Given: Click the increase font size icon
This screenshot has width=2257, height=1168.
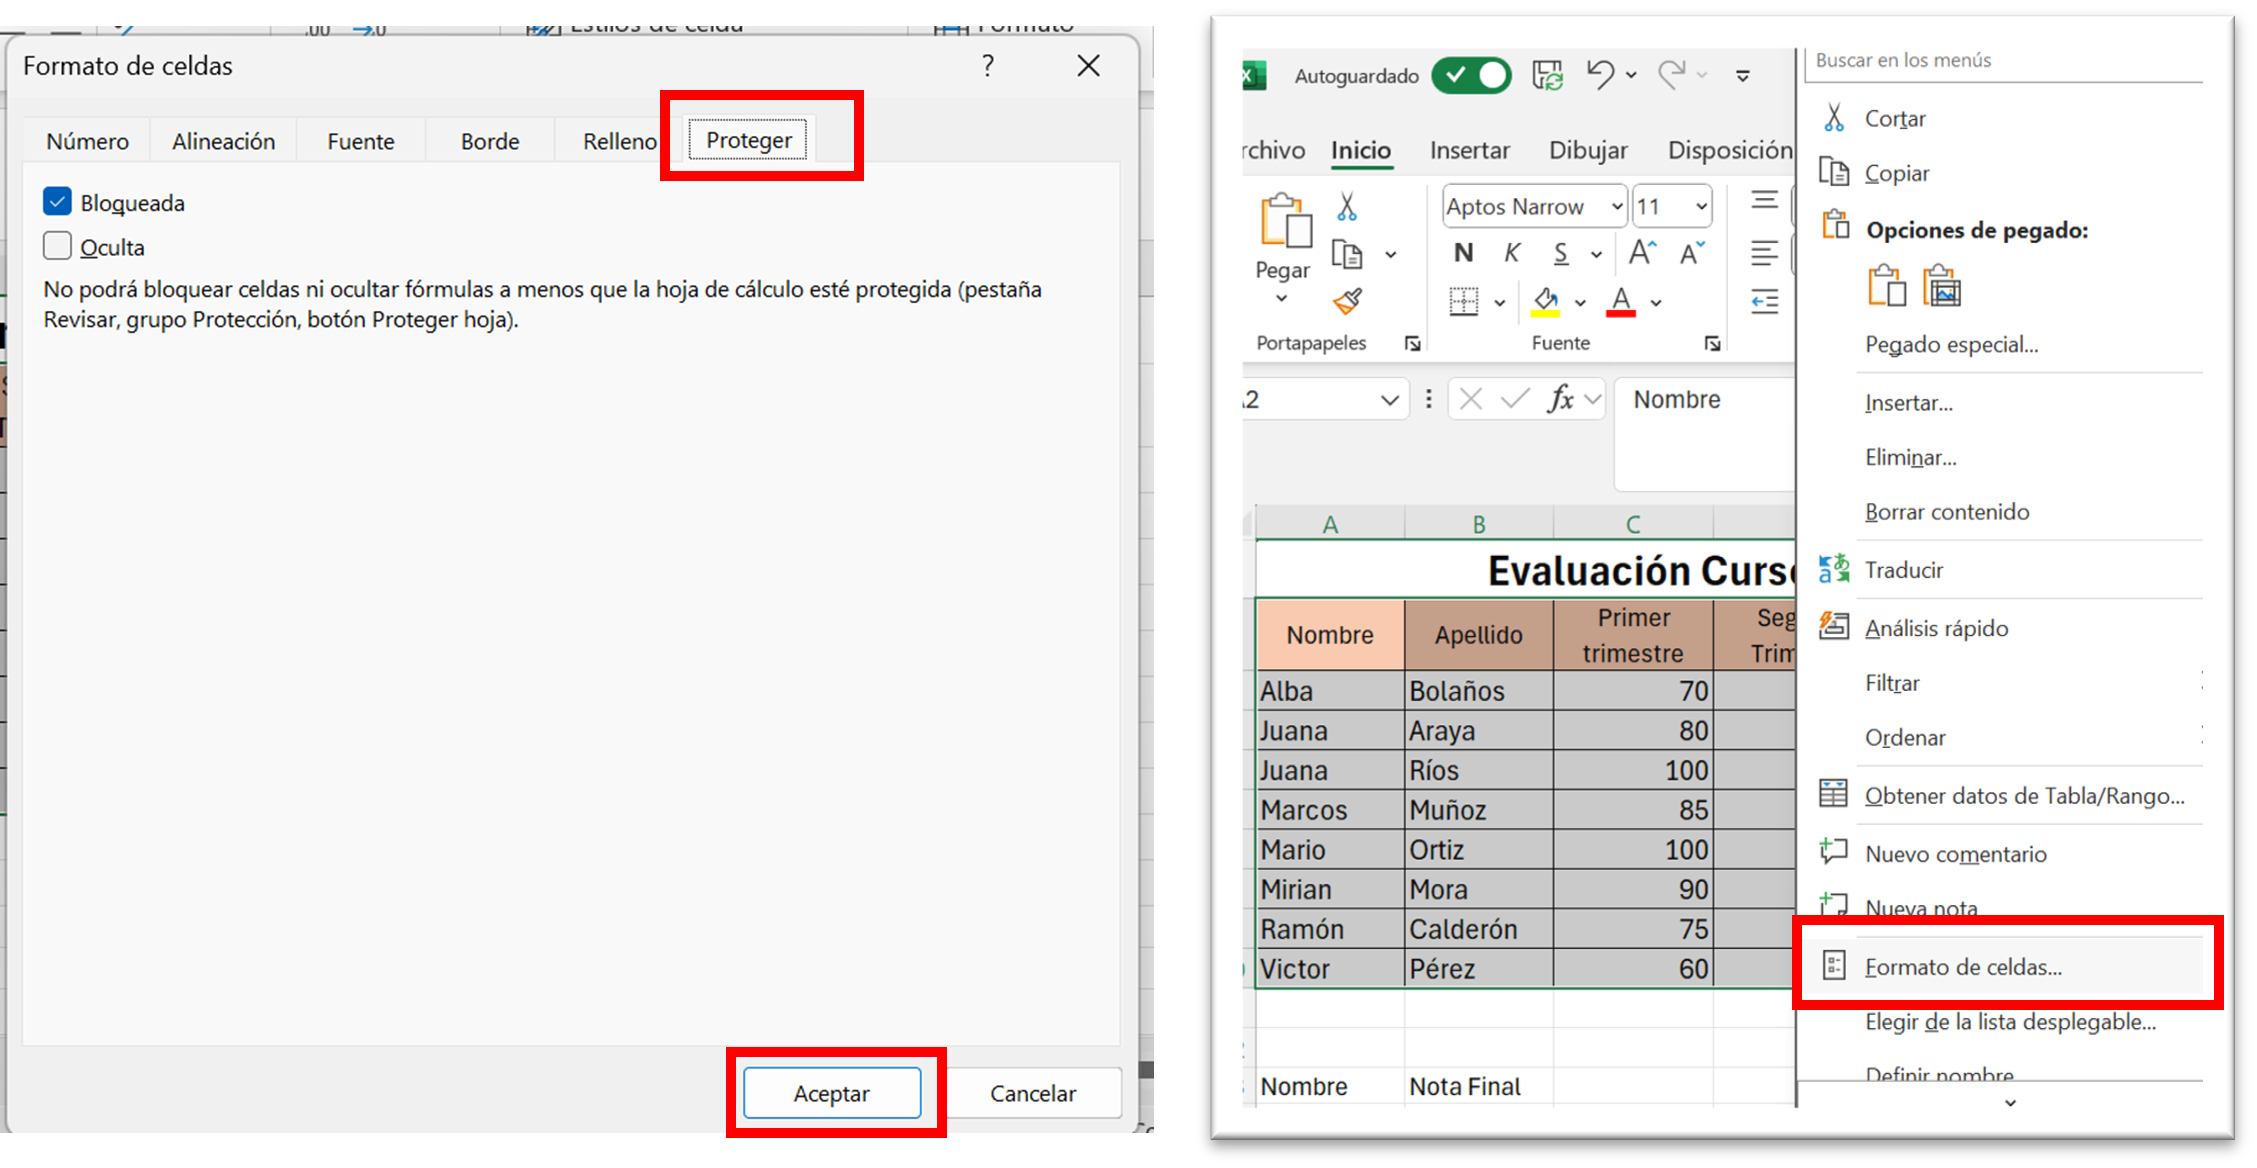Looking at the screenshot, I should (x=1641, y=253).
